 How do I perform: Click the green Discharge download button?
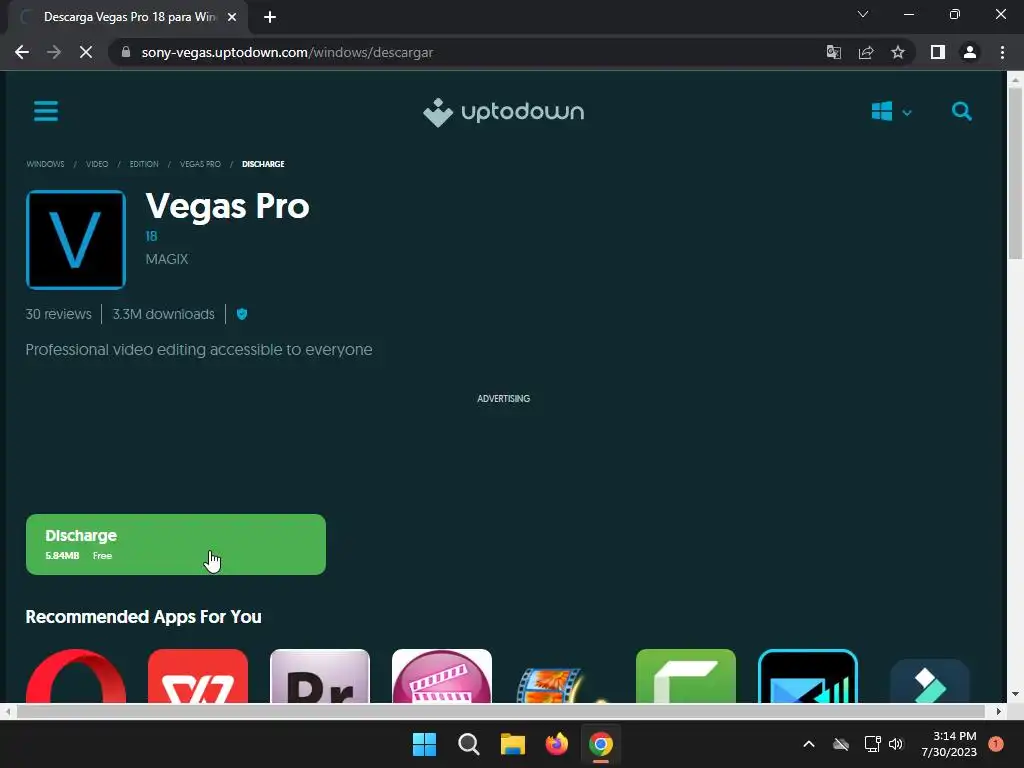click(x=176, y=545)
